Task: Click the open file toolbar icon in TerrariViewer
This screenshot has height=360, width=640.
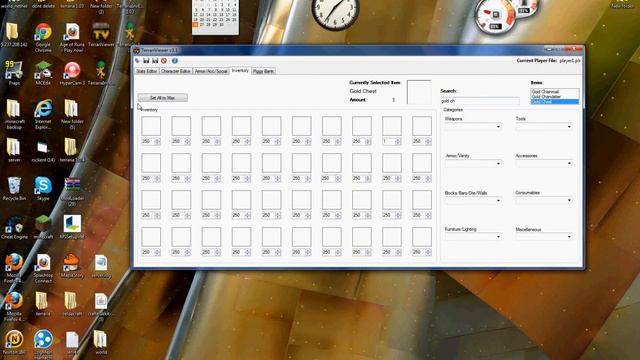Action: click(x=138, y=61)
